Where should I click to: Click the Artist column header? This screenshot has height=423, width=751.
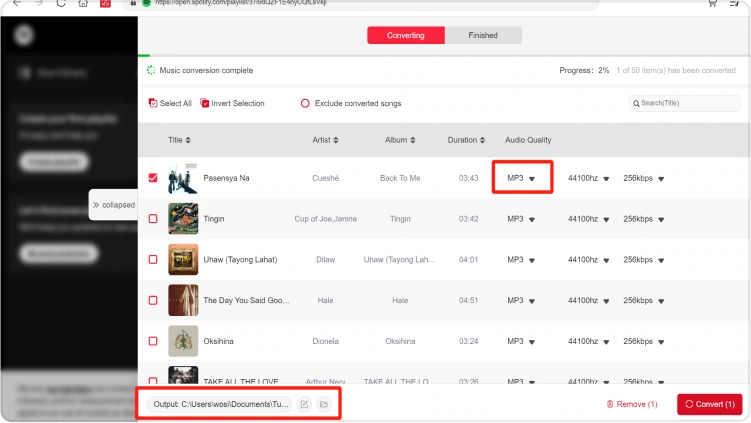point(325,140)
